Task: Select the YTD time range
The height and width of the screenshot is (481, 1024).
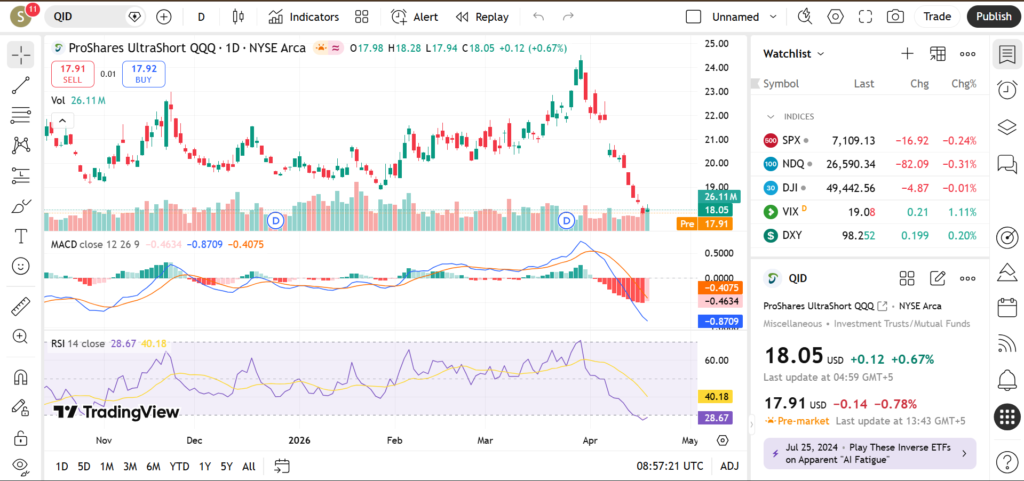Action: coord(179,466)
